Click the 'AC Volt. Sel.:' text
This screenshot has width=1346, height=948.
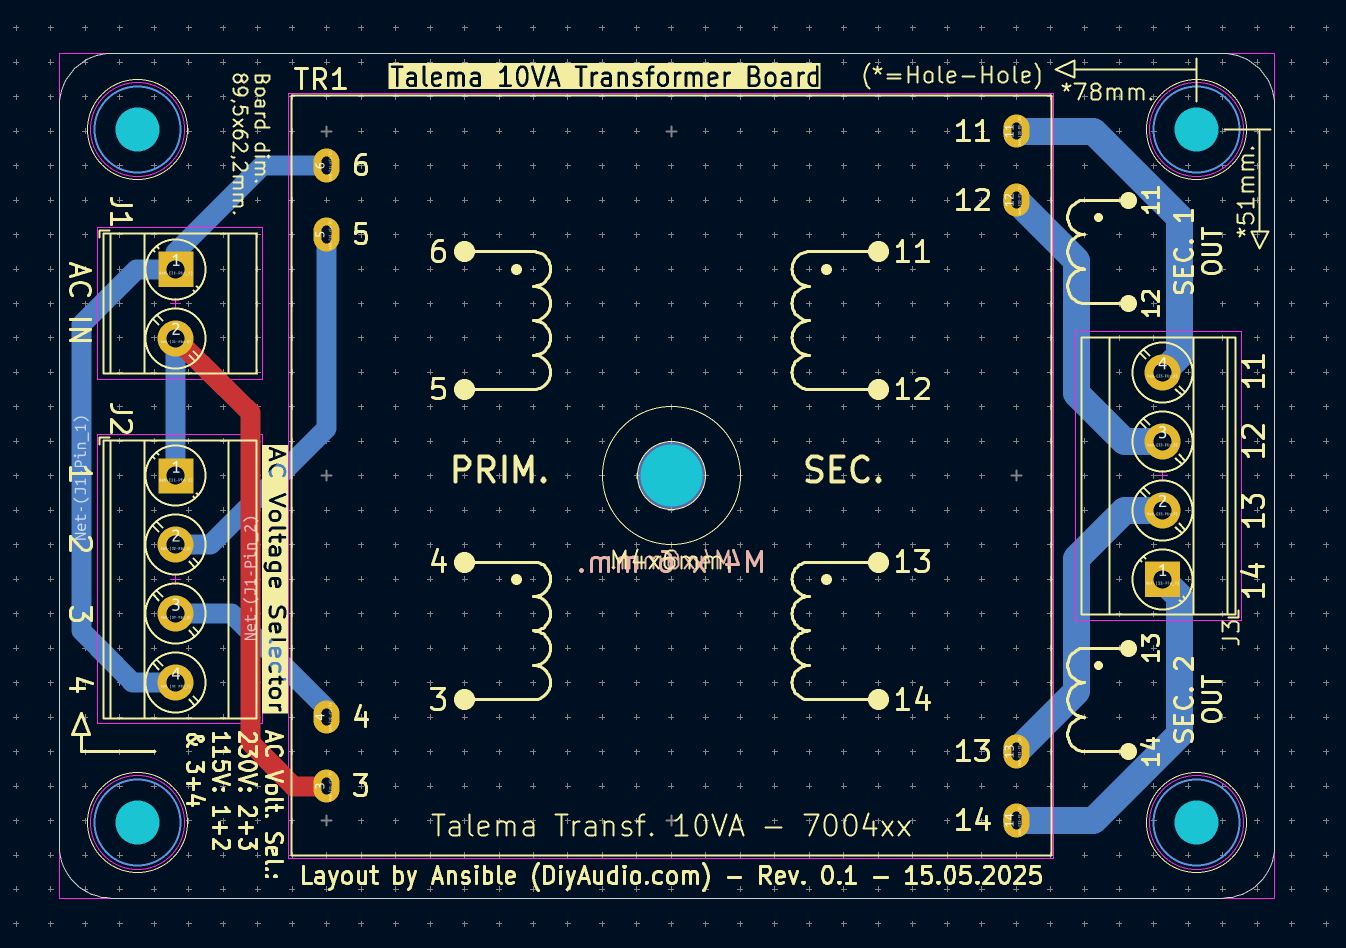274,806
